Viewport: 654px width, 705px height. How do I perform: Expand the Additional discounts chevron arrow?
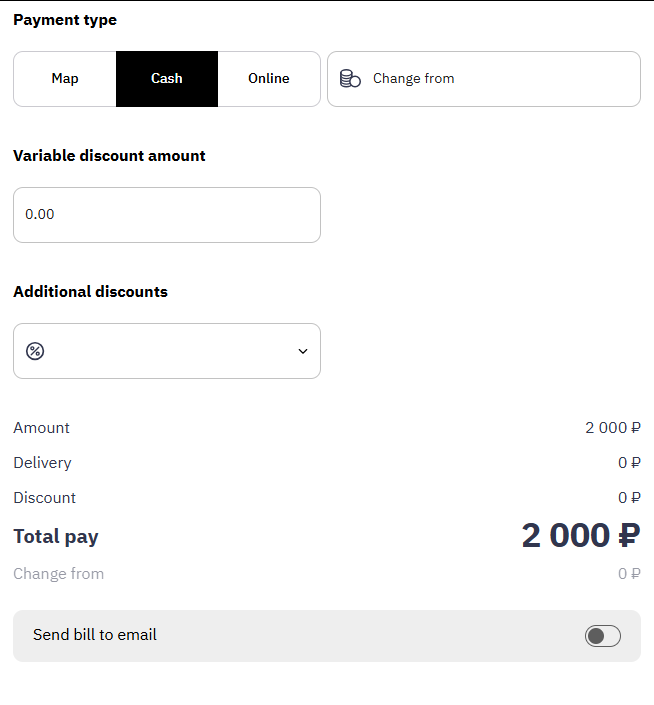click(x=303, y=351)
